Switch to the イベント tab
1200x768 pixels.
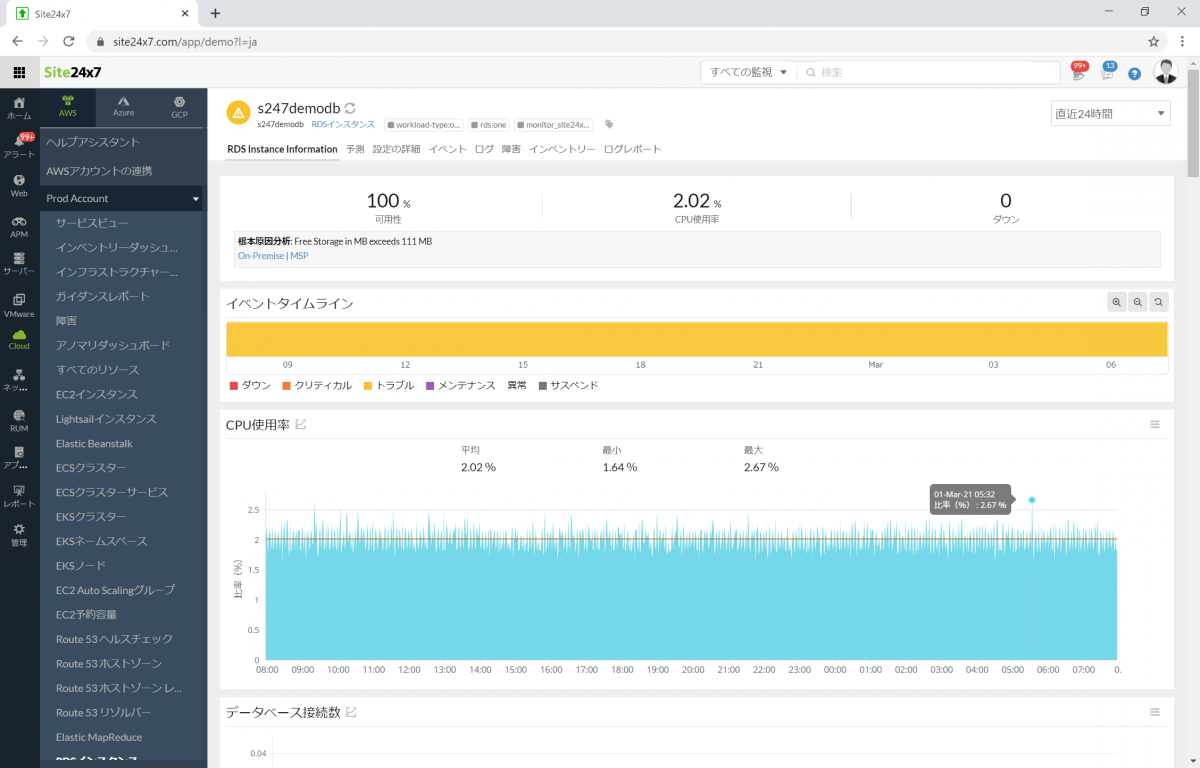click(x=448, y=149)
